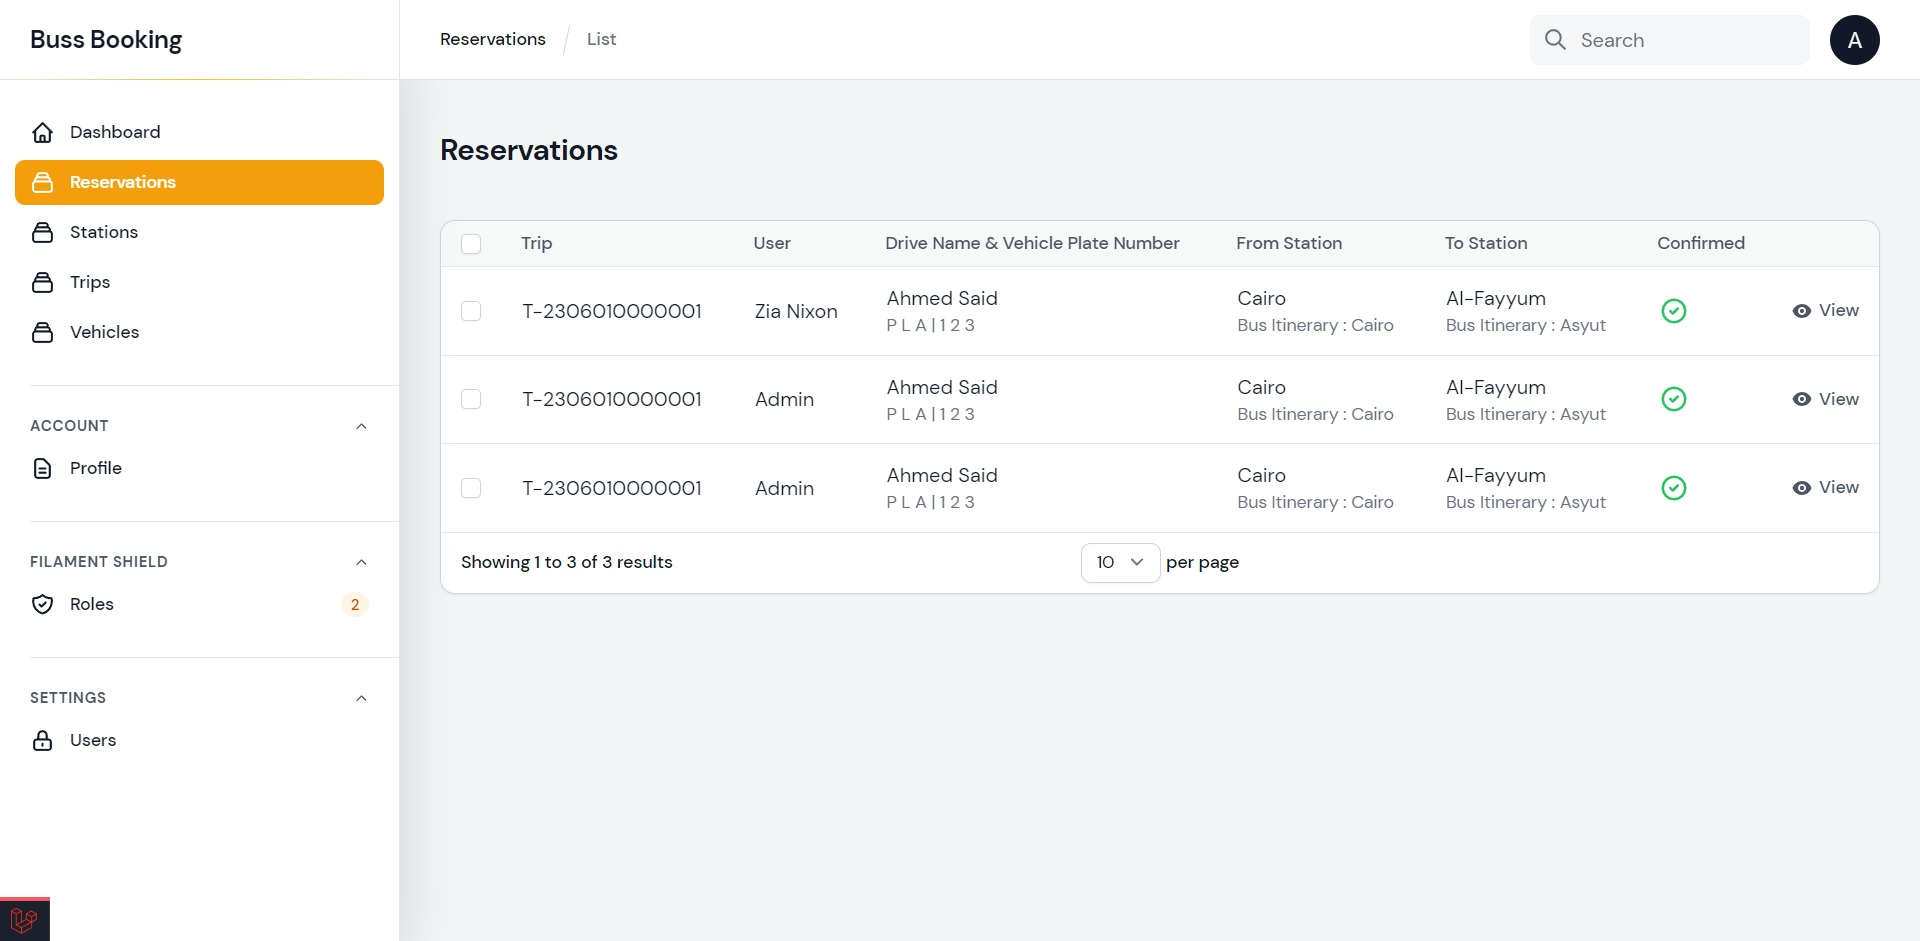Open the user avatar menu

click(x=1854, y=40)
